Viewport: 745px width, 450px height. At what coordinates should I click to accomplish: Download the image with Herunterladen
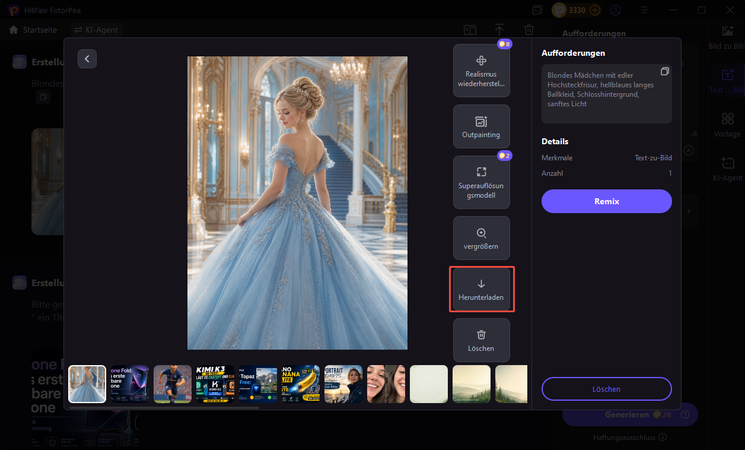[481, 289]
